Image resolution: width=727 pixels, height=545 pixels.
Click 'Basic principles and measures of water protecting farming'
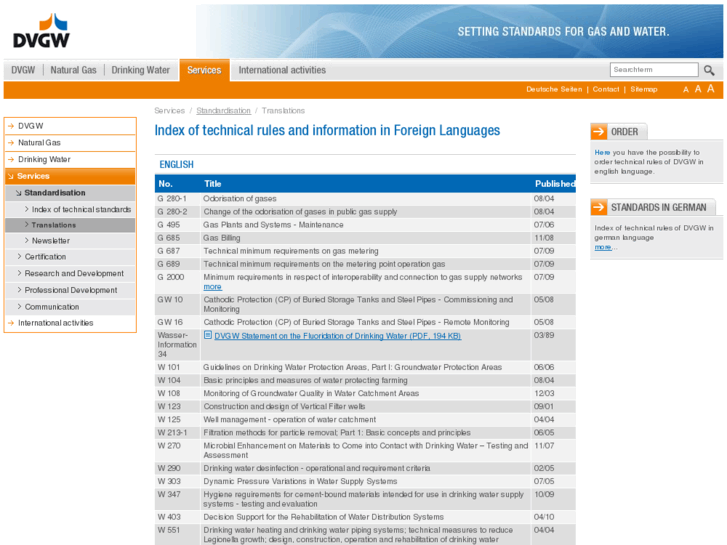[305, 380]
